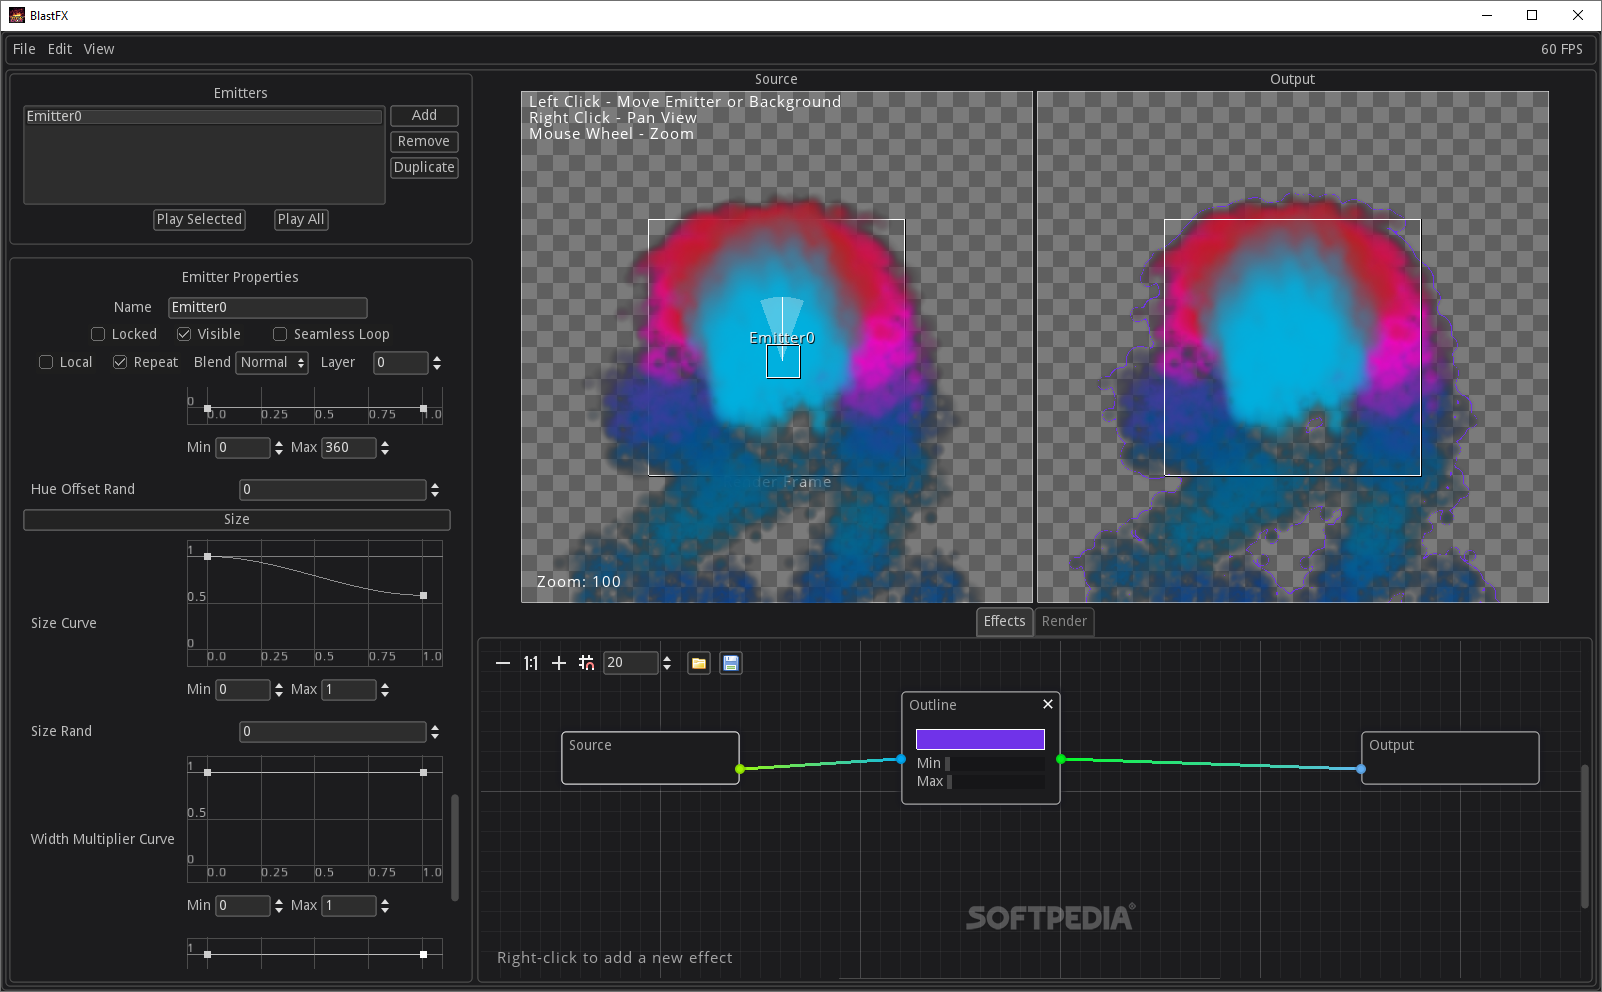Reset effects graph zoom to 1:1
1602x992 pixels.
click(531, 663)
